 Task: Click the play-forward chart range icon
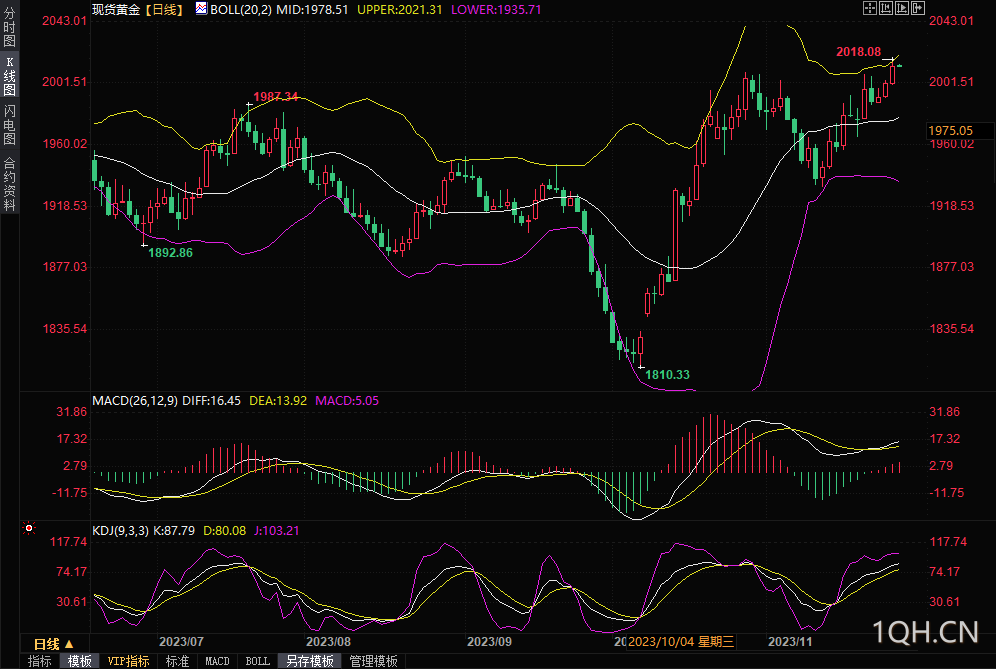[x=901, y=8]
